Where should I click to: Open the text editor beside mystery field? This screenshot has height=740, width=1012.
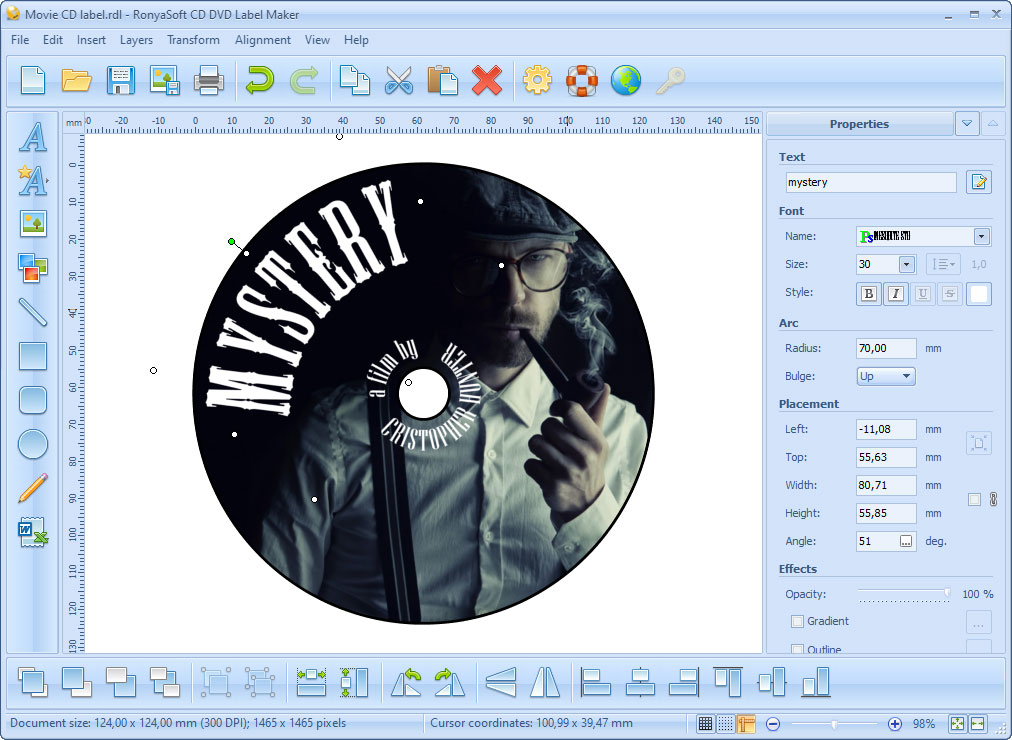click(978, 182)
